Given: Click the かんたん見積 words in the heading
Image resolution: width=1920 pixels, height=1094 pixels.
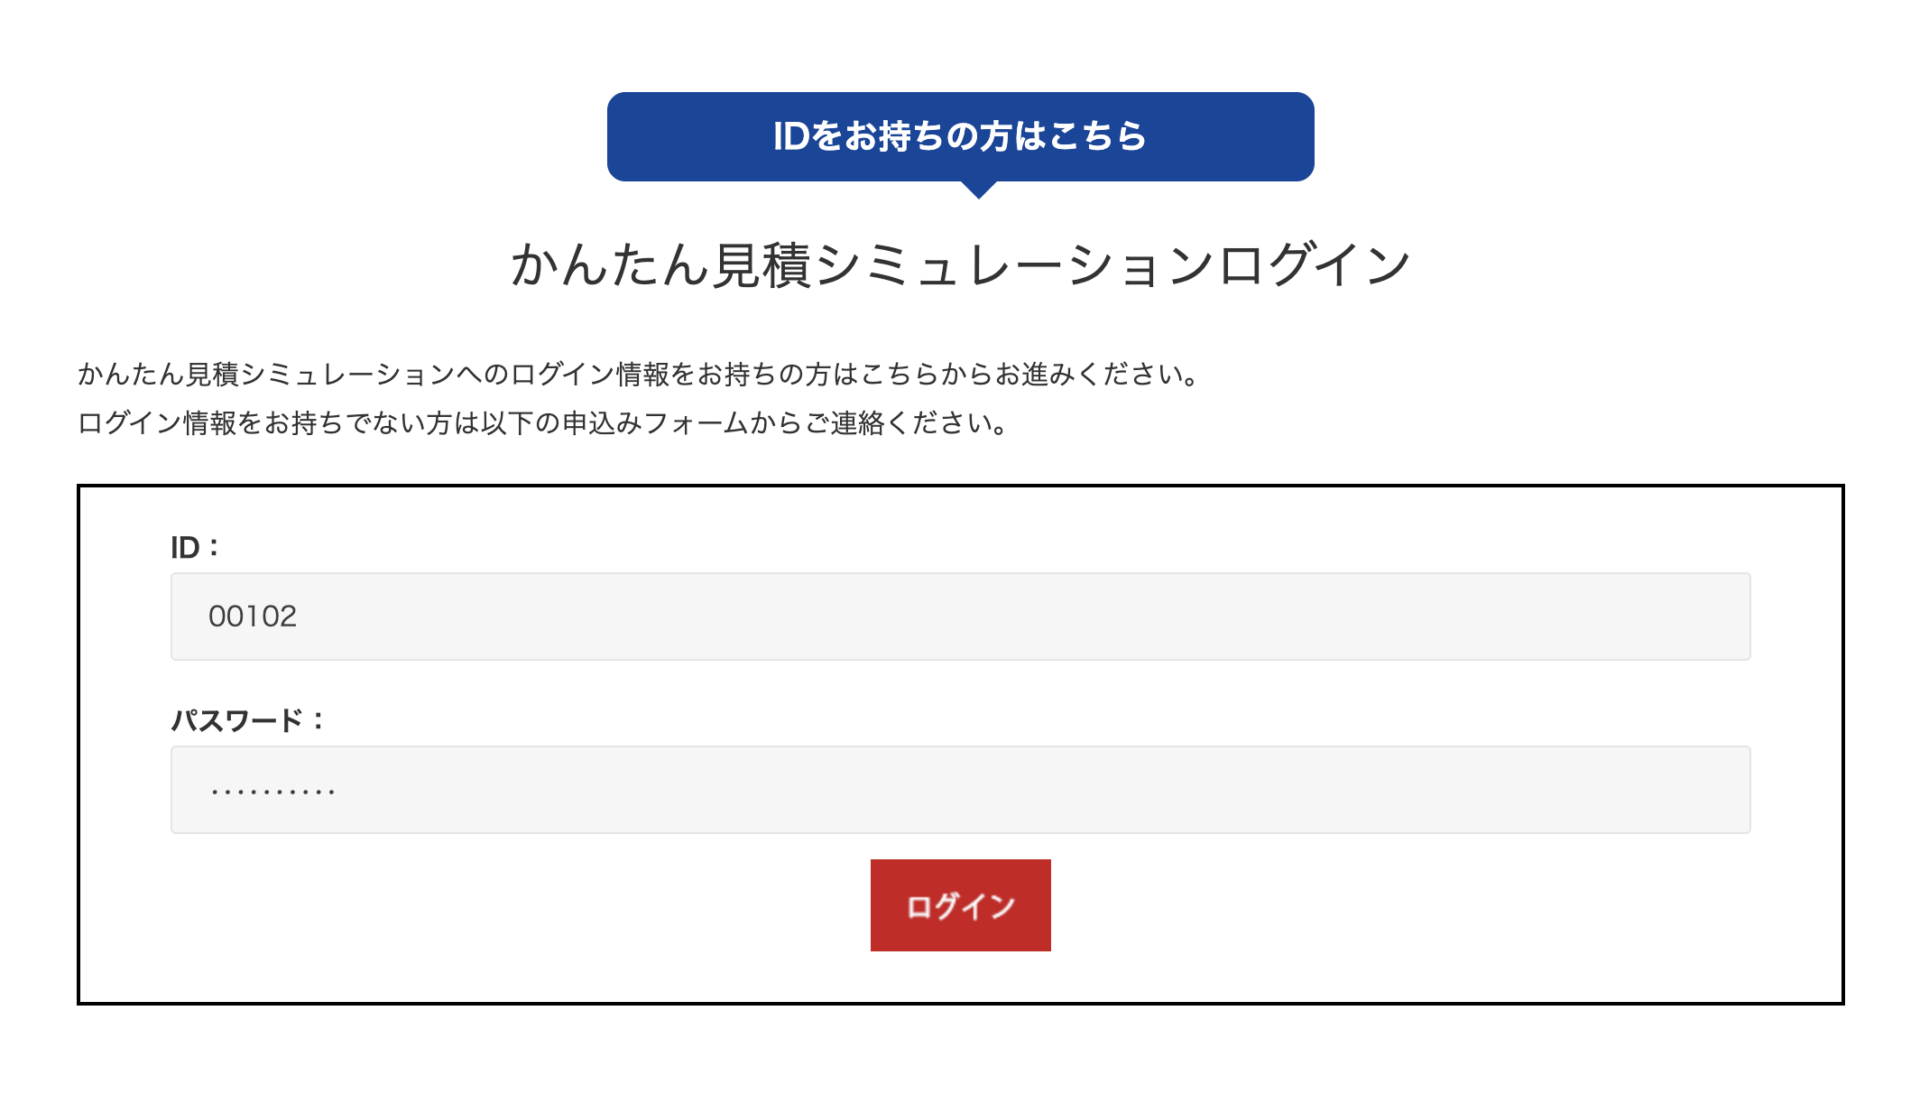Looking at the screenshot, I should [x=661, y=266].
